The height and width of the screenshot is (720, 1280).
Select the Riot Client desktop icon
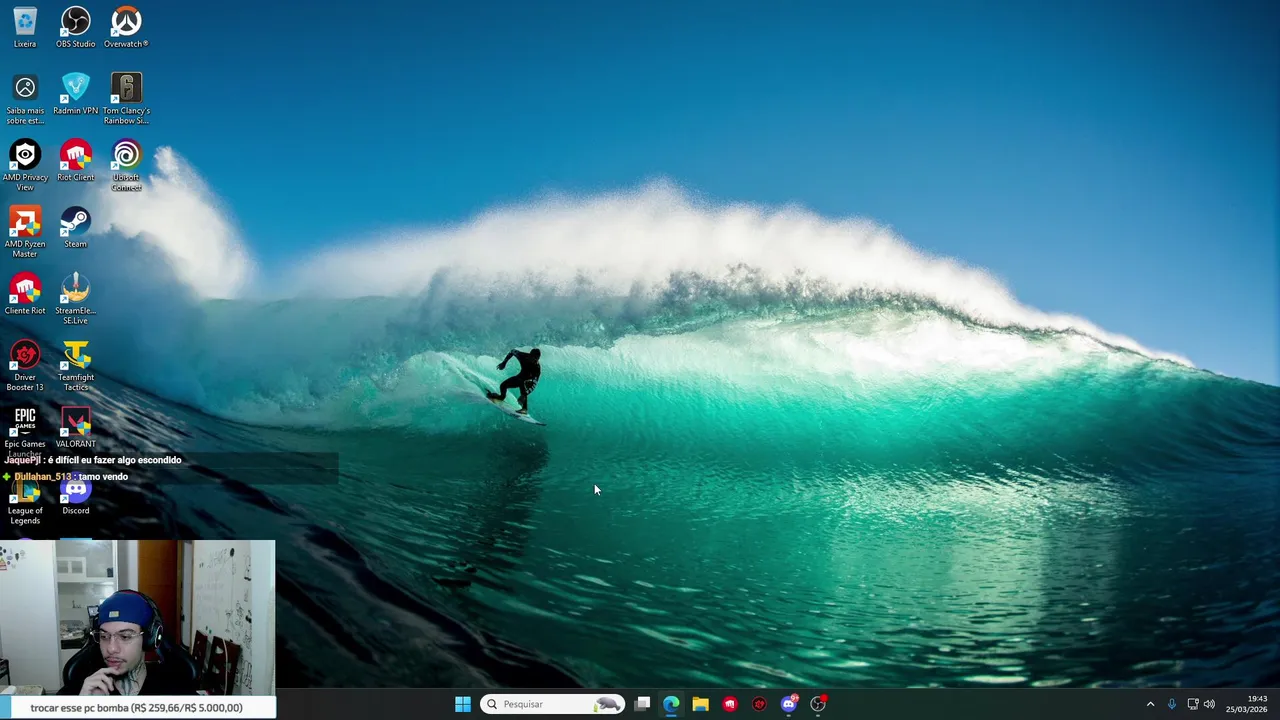[75, 161]
